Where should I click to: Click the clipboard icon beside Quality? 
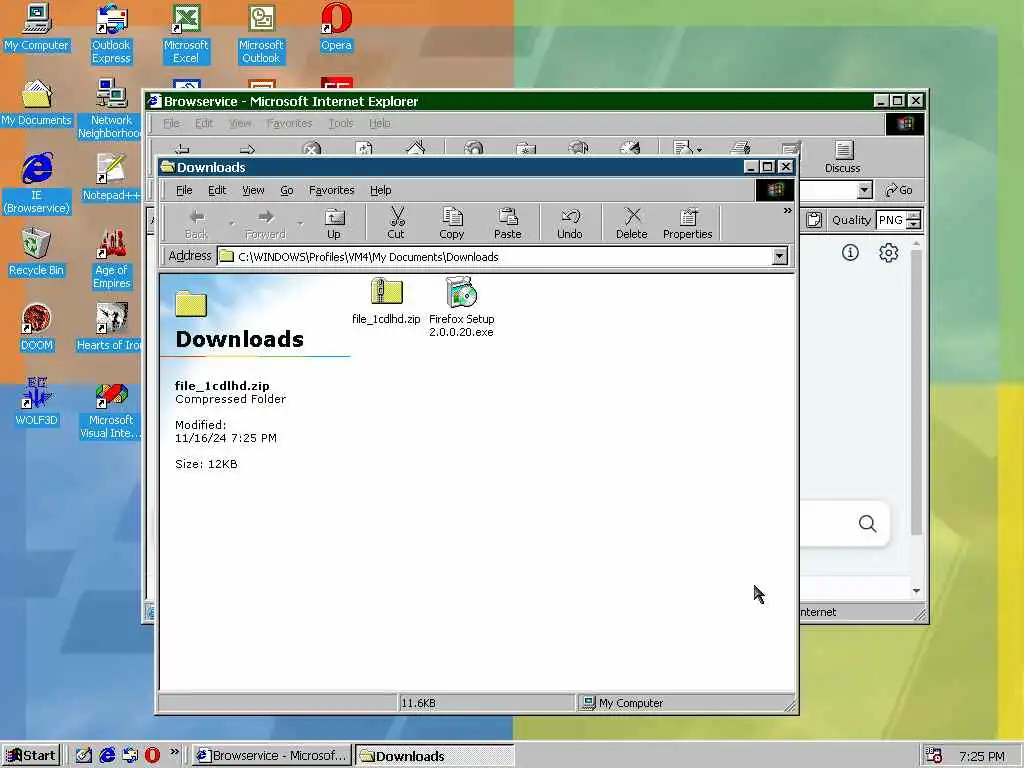(x=814, y=219)
